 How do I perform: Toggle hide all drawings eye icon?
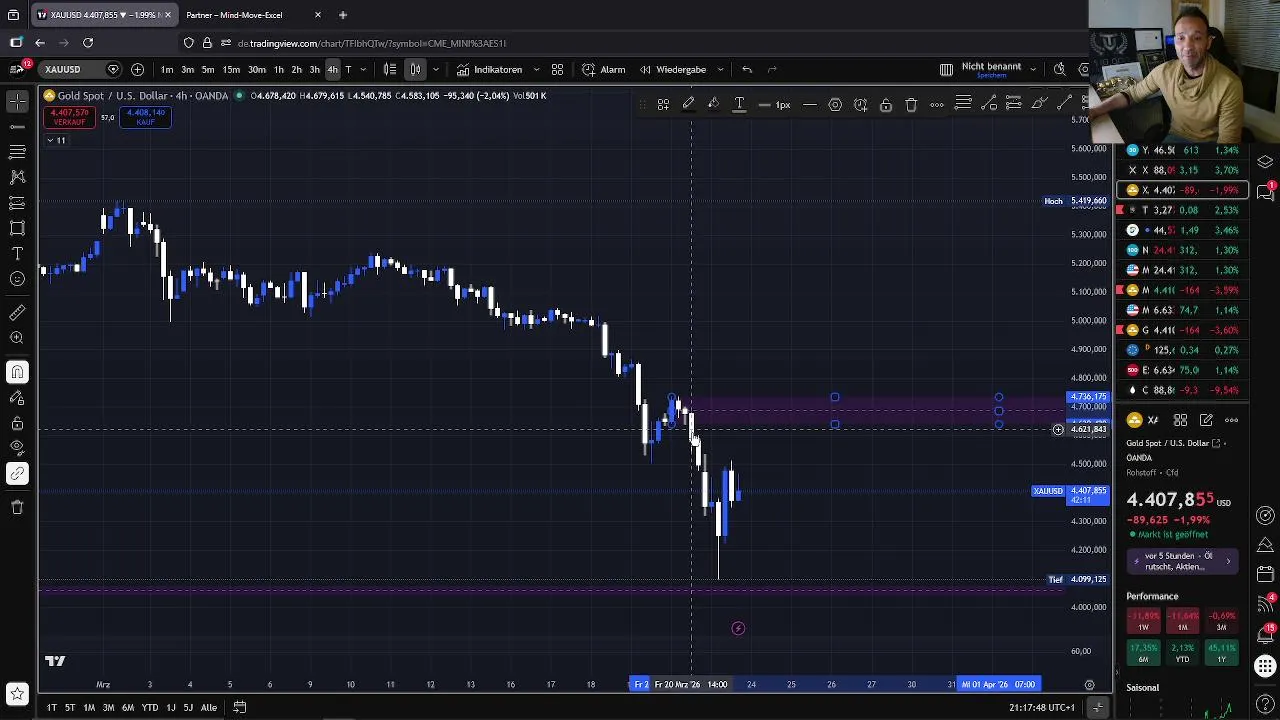tap(17, 447)
